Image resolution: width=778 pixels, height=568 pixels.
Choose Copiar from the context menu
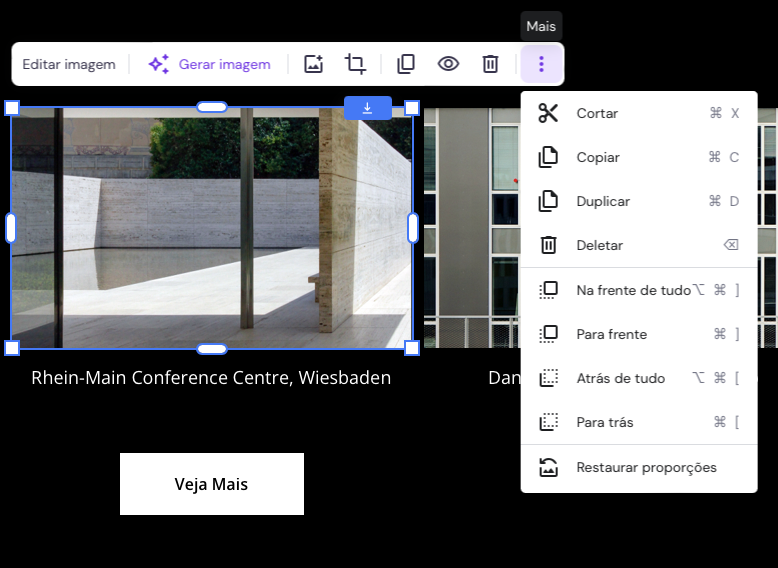click(639, 157)
